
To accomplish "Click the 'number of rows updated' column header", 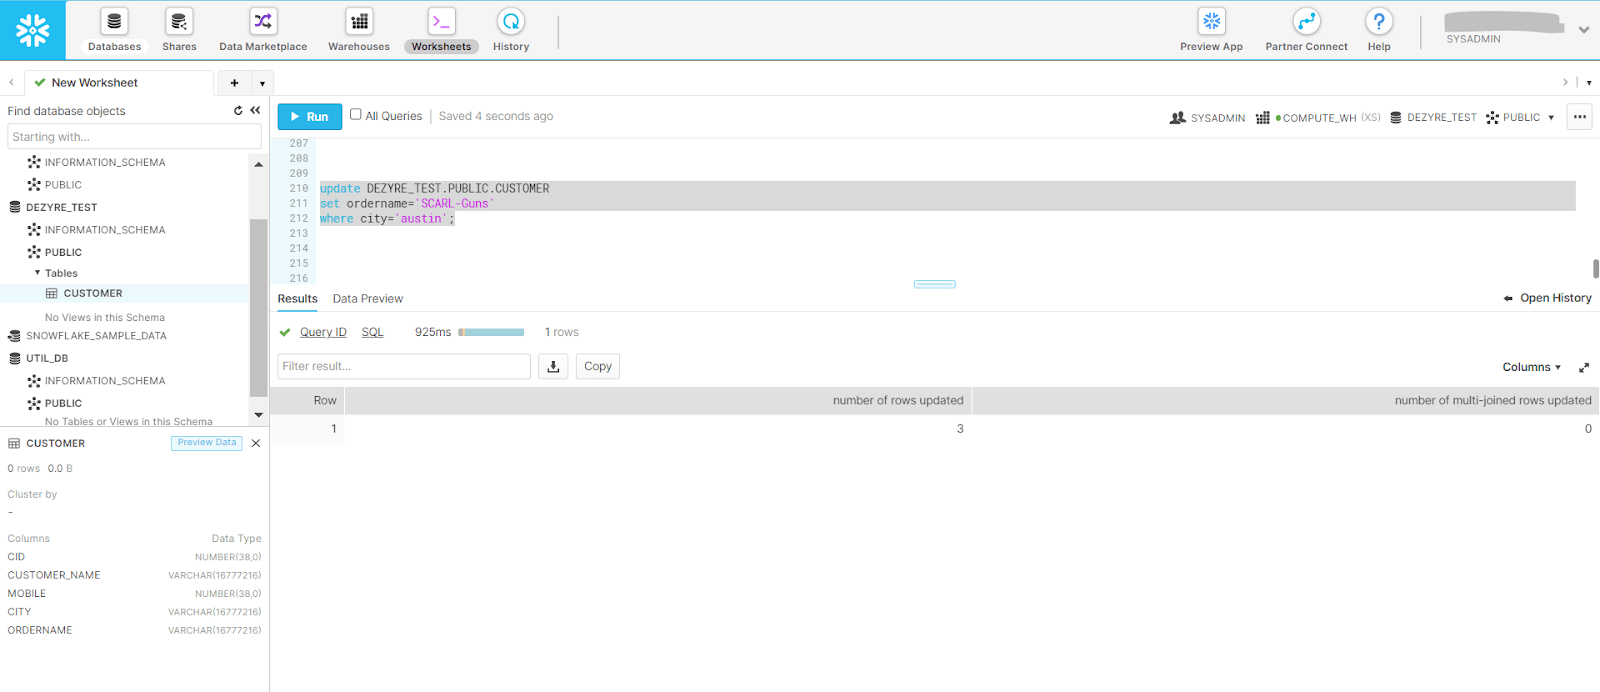I will pos(658,401).
